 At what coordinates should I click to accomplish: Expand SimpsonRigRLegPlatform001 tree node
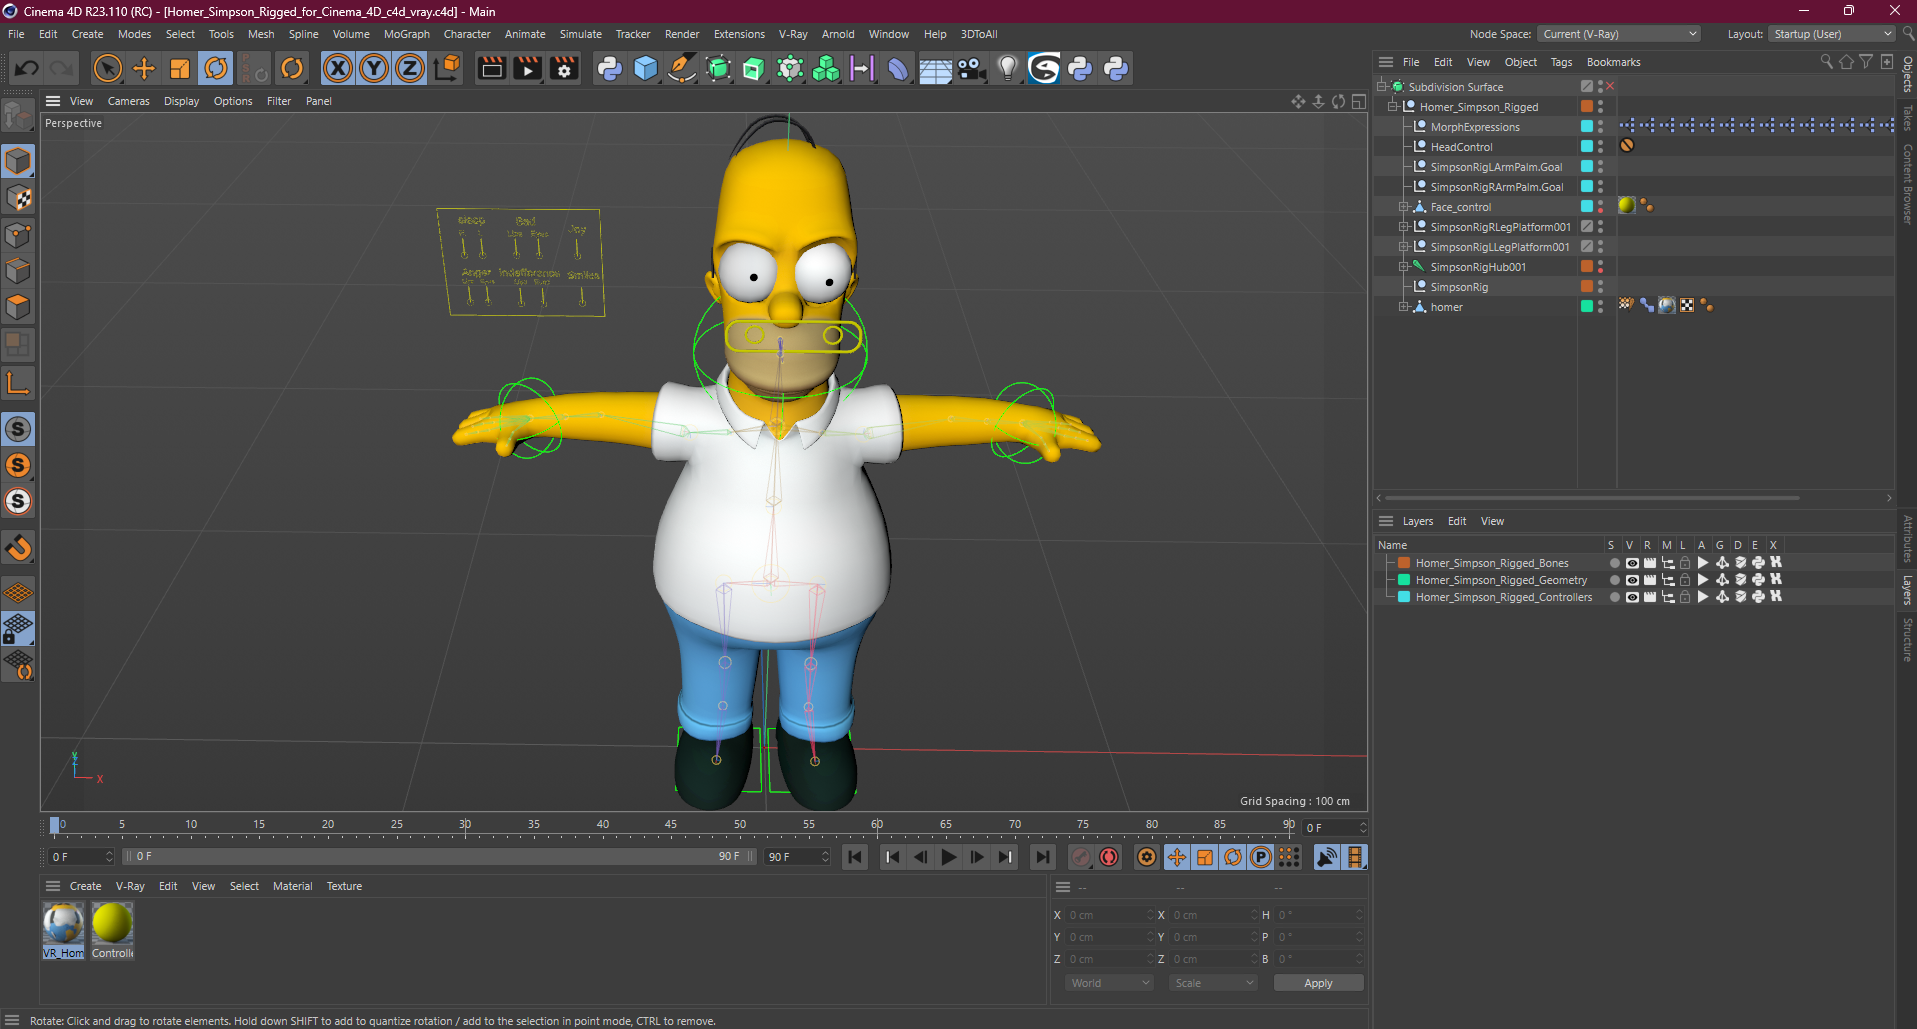[x=1403, y=227]
